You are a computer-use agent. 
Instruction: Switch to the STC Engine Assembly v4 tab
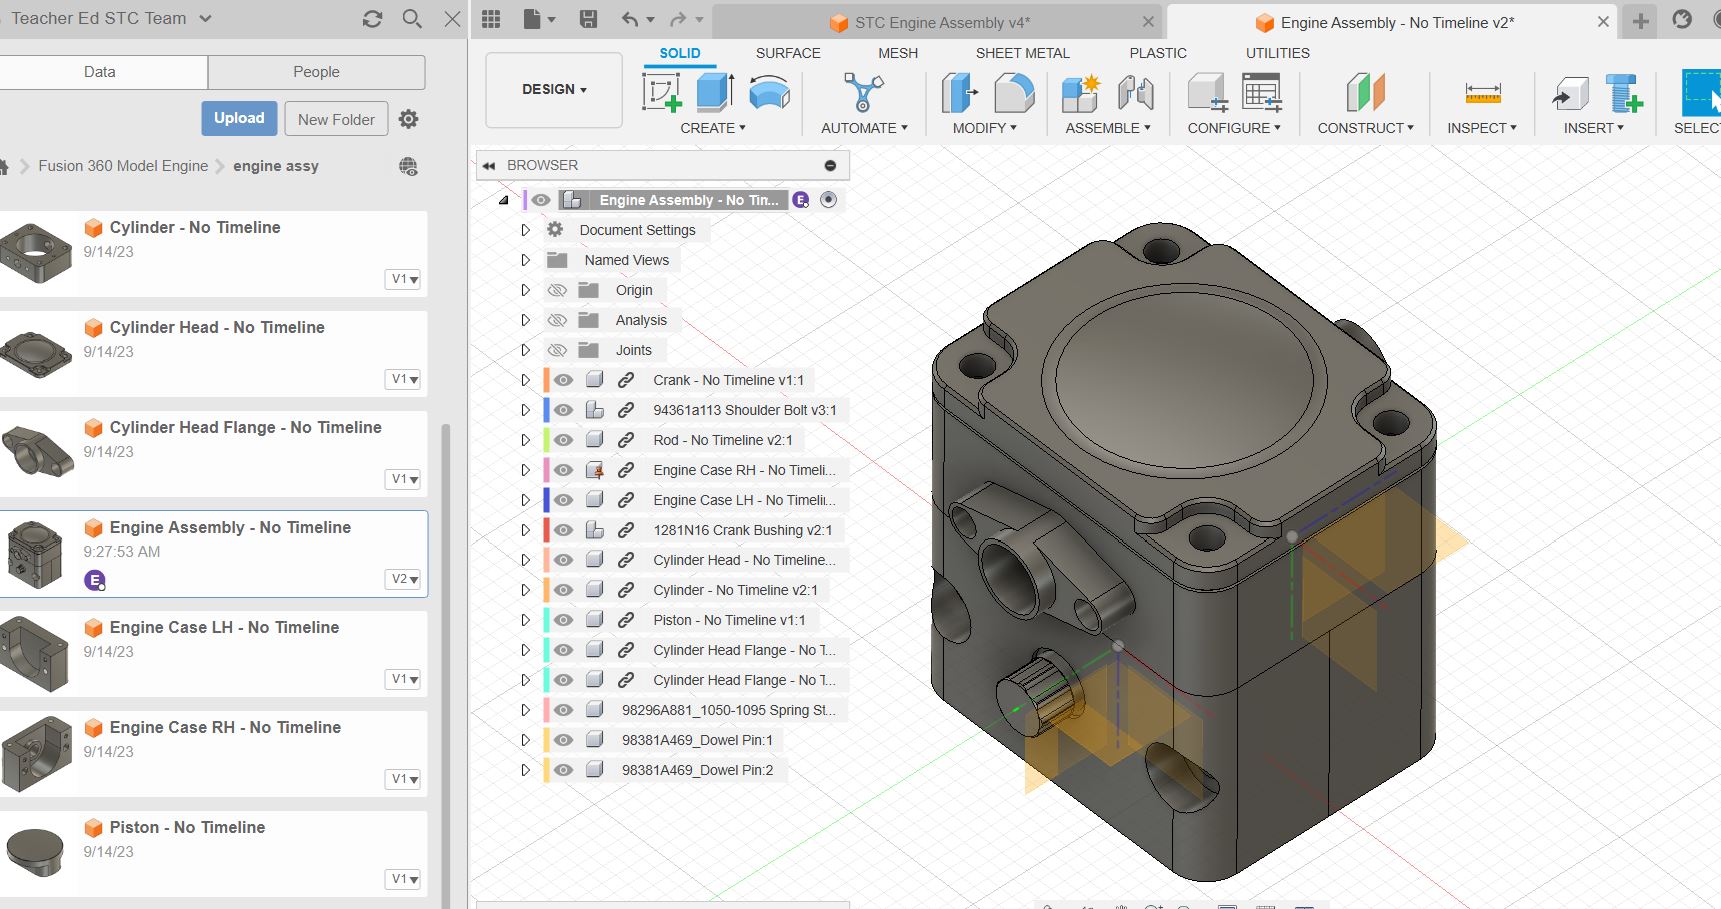[942, 22]
